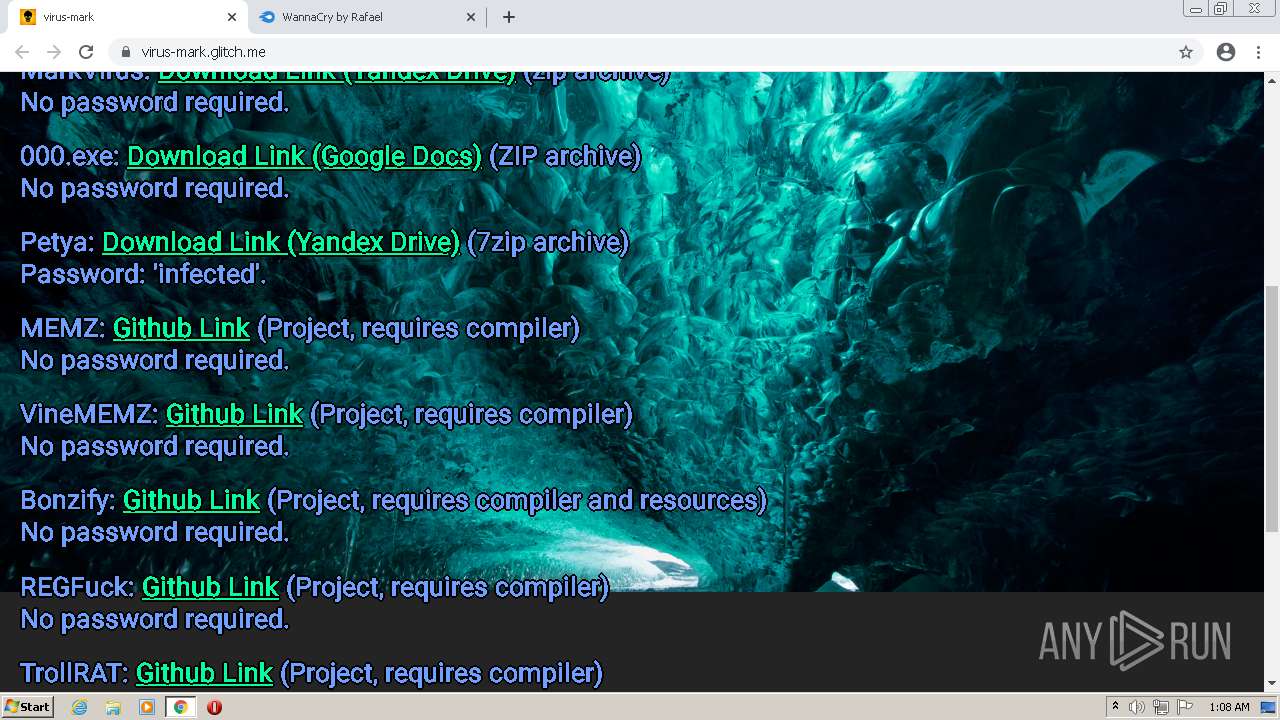Click the taskbar clock 1:08 AM
Screen dimensions: 1280x720
(x=1229, y=707)
